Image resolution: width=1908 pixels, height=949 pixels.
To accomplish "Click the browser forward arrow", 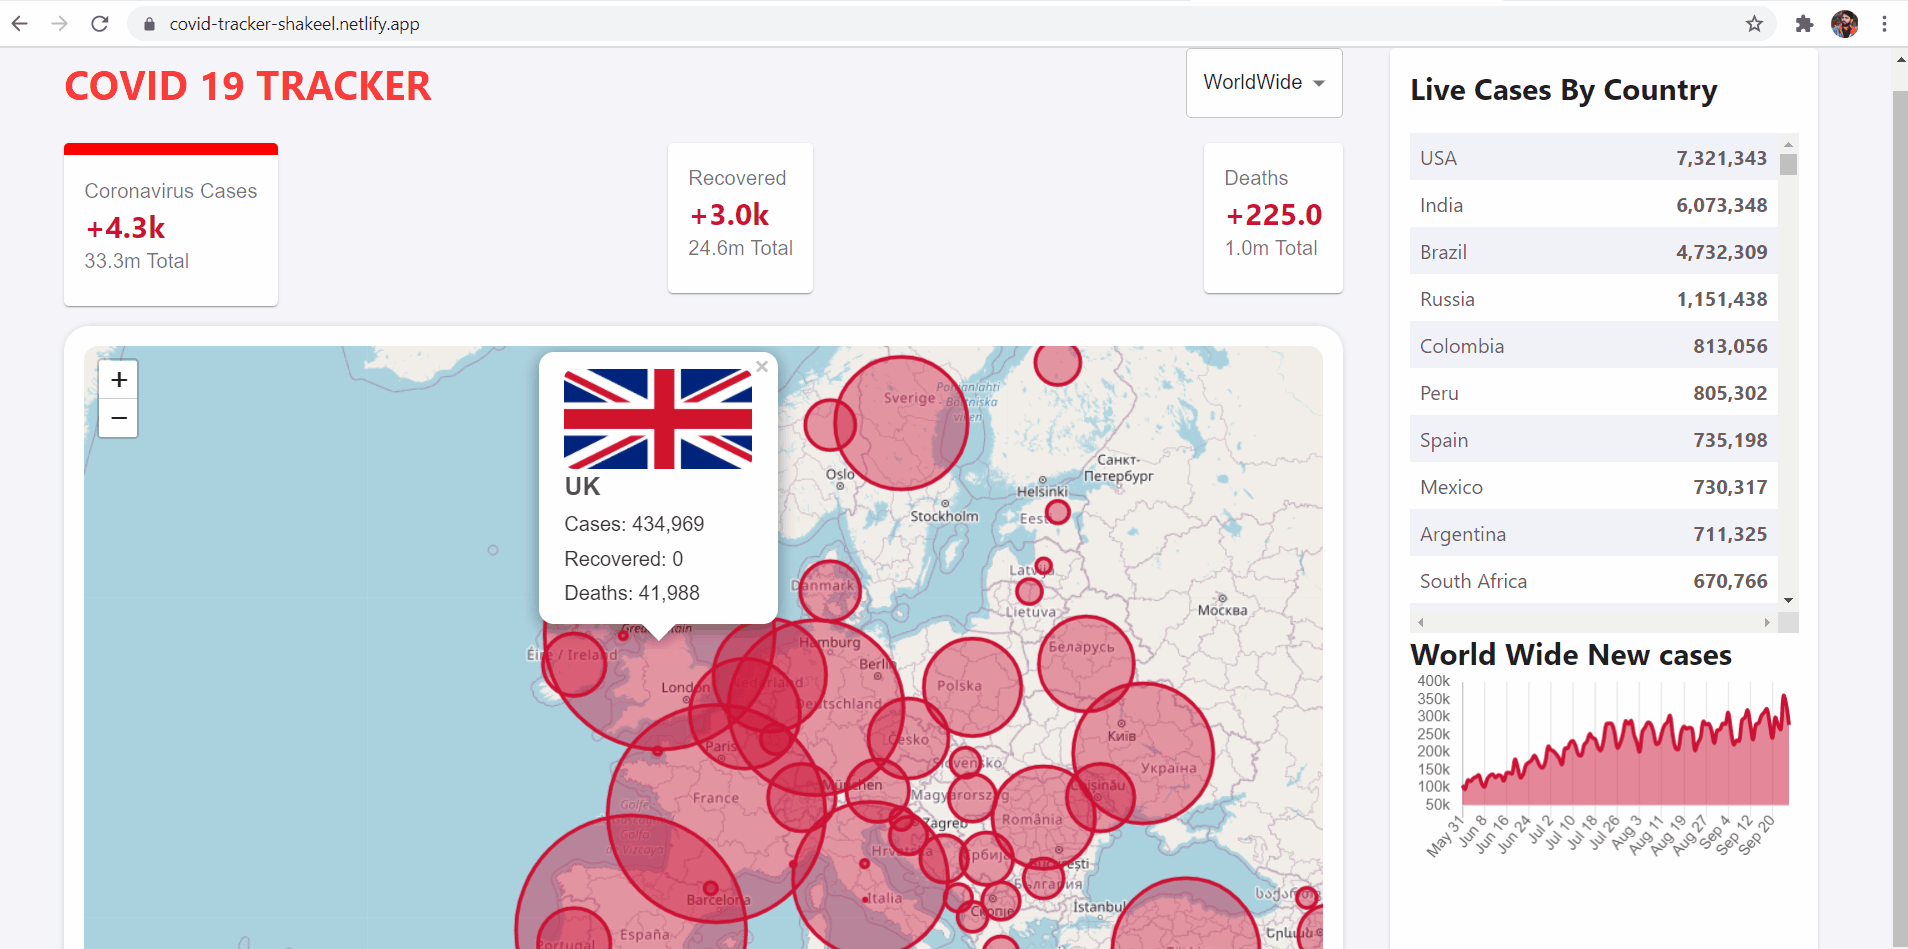I will [60, 24].
